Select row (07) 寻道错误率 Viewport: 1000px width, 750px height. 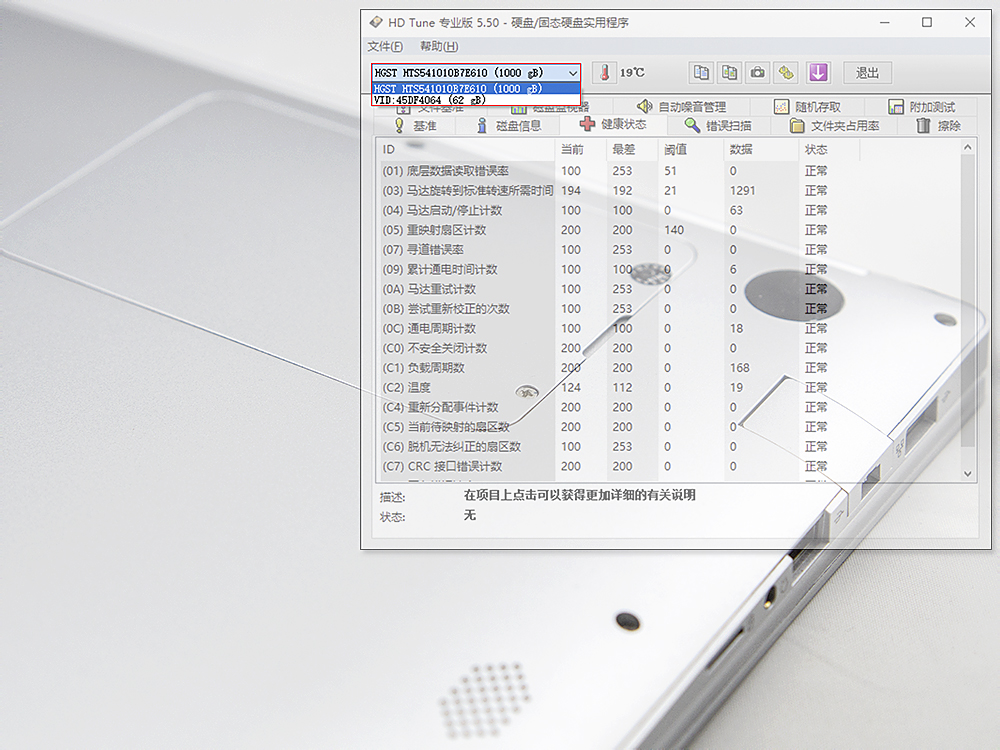point(668,250)
